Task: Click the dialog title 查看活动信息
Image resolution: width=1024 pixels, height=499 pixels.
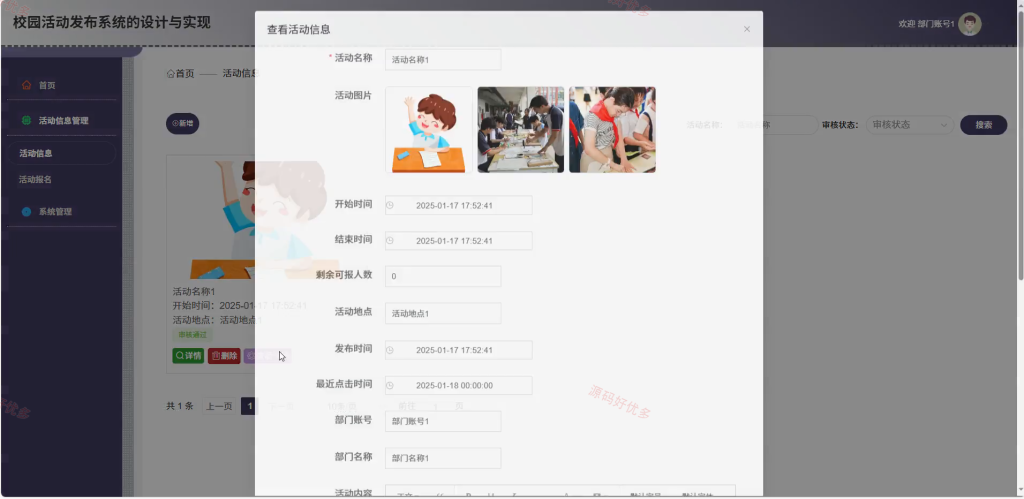Action: tap(298, 29)
